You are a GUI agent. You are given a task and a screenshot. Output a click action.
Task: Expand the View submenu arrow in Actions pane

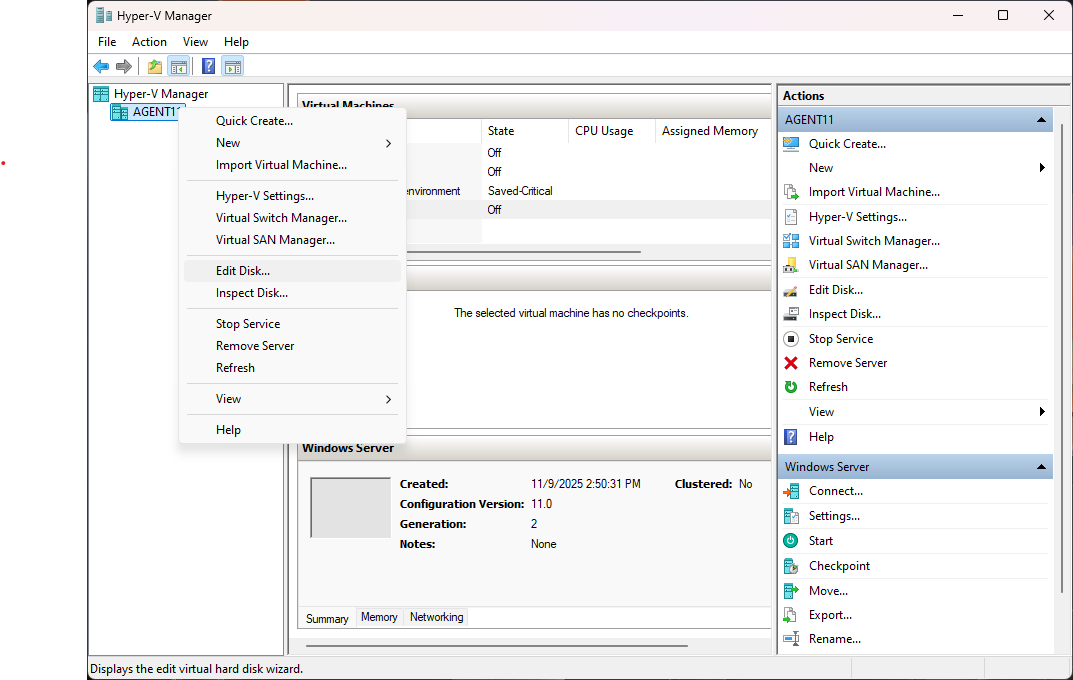[1042, 412]
